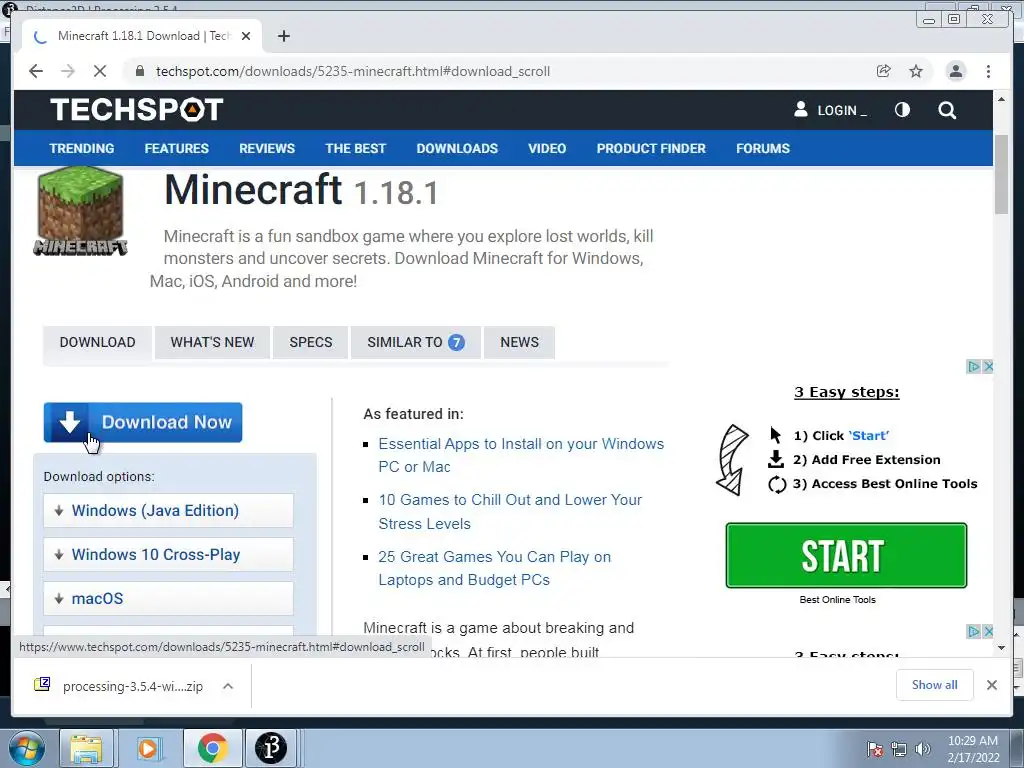Open the media player taskbar icon
Viewport: 1024px width, 768px height.
coord(148,748)
